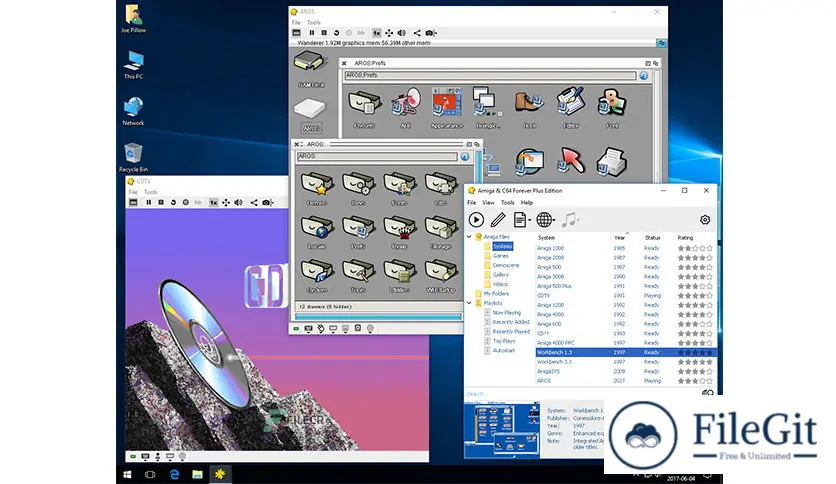
Task: Open the settings gear in Amiga Forever
Action: pos(705,220)
